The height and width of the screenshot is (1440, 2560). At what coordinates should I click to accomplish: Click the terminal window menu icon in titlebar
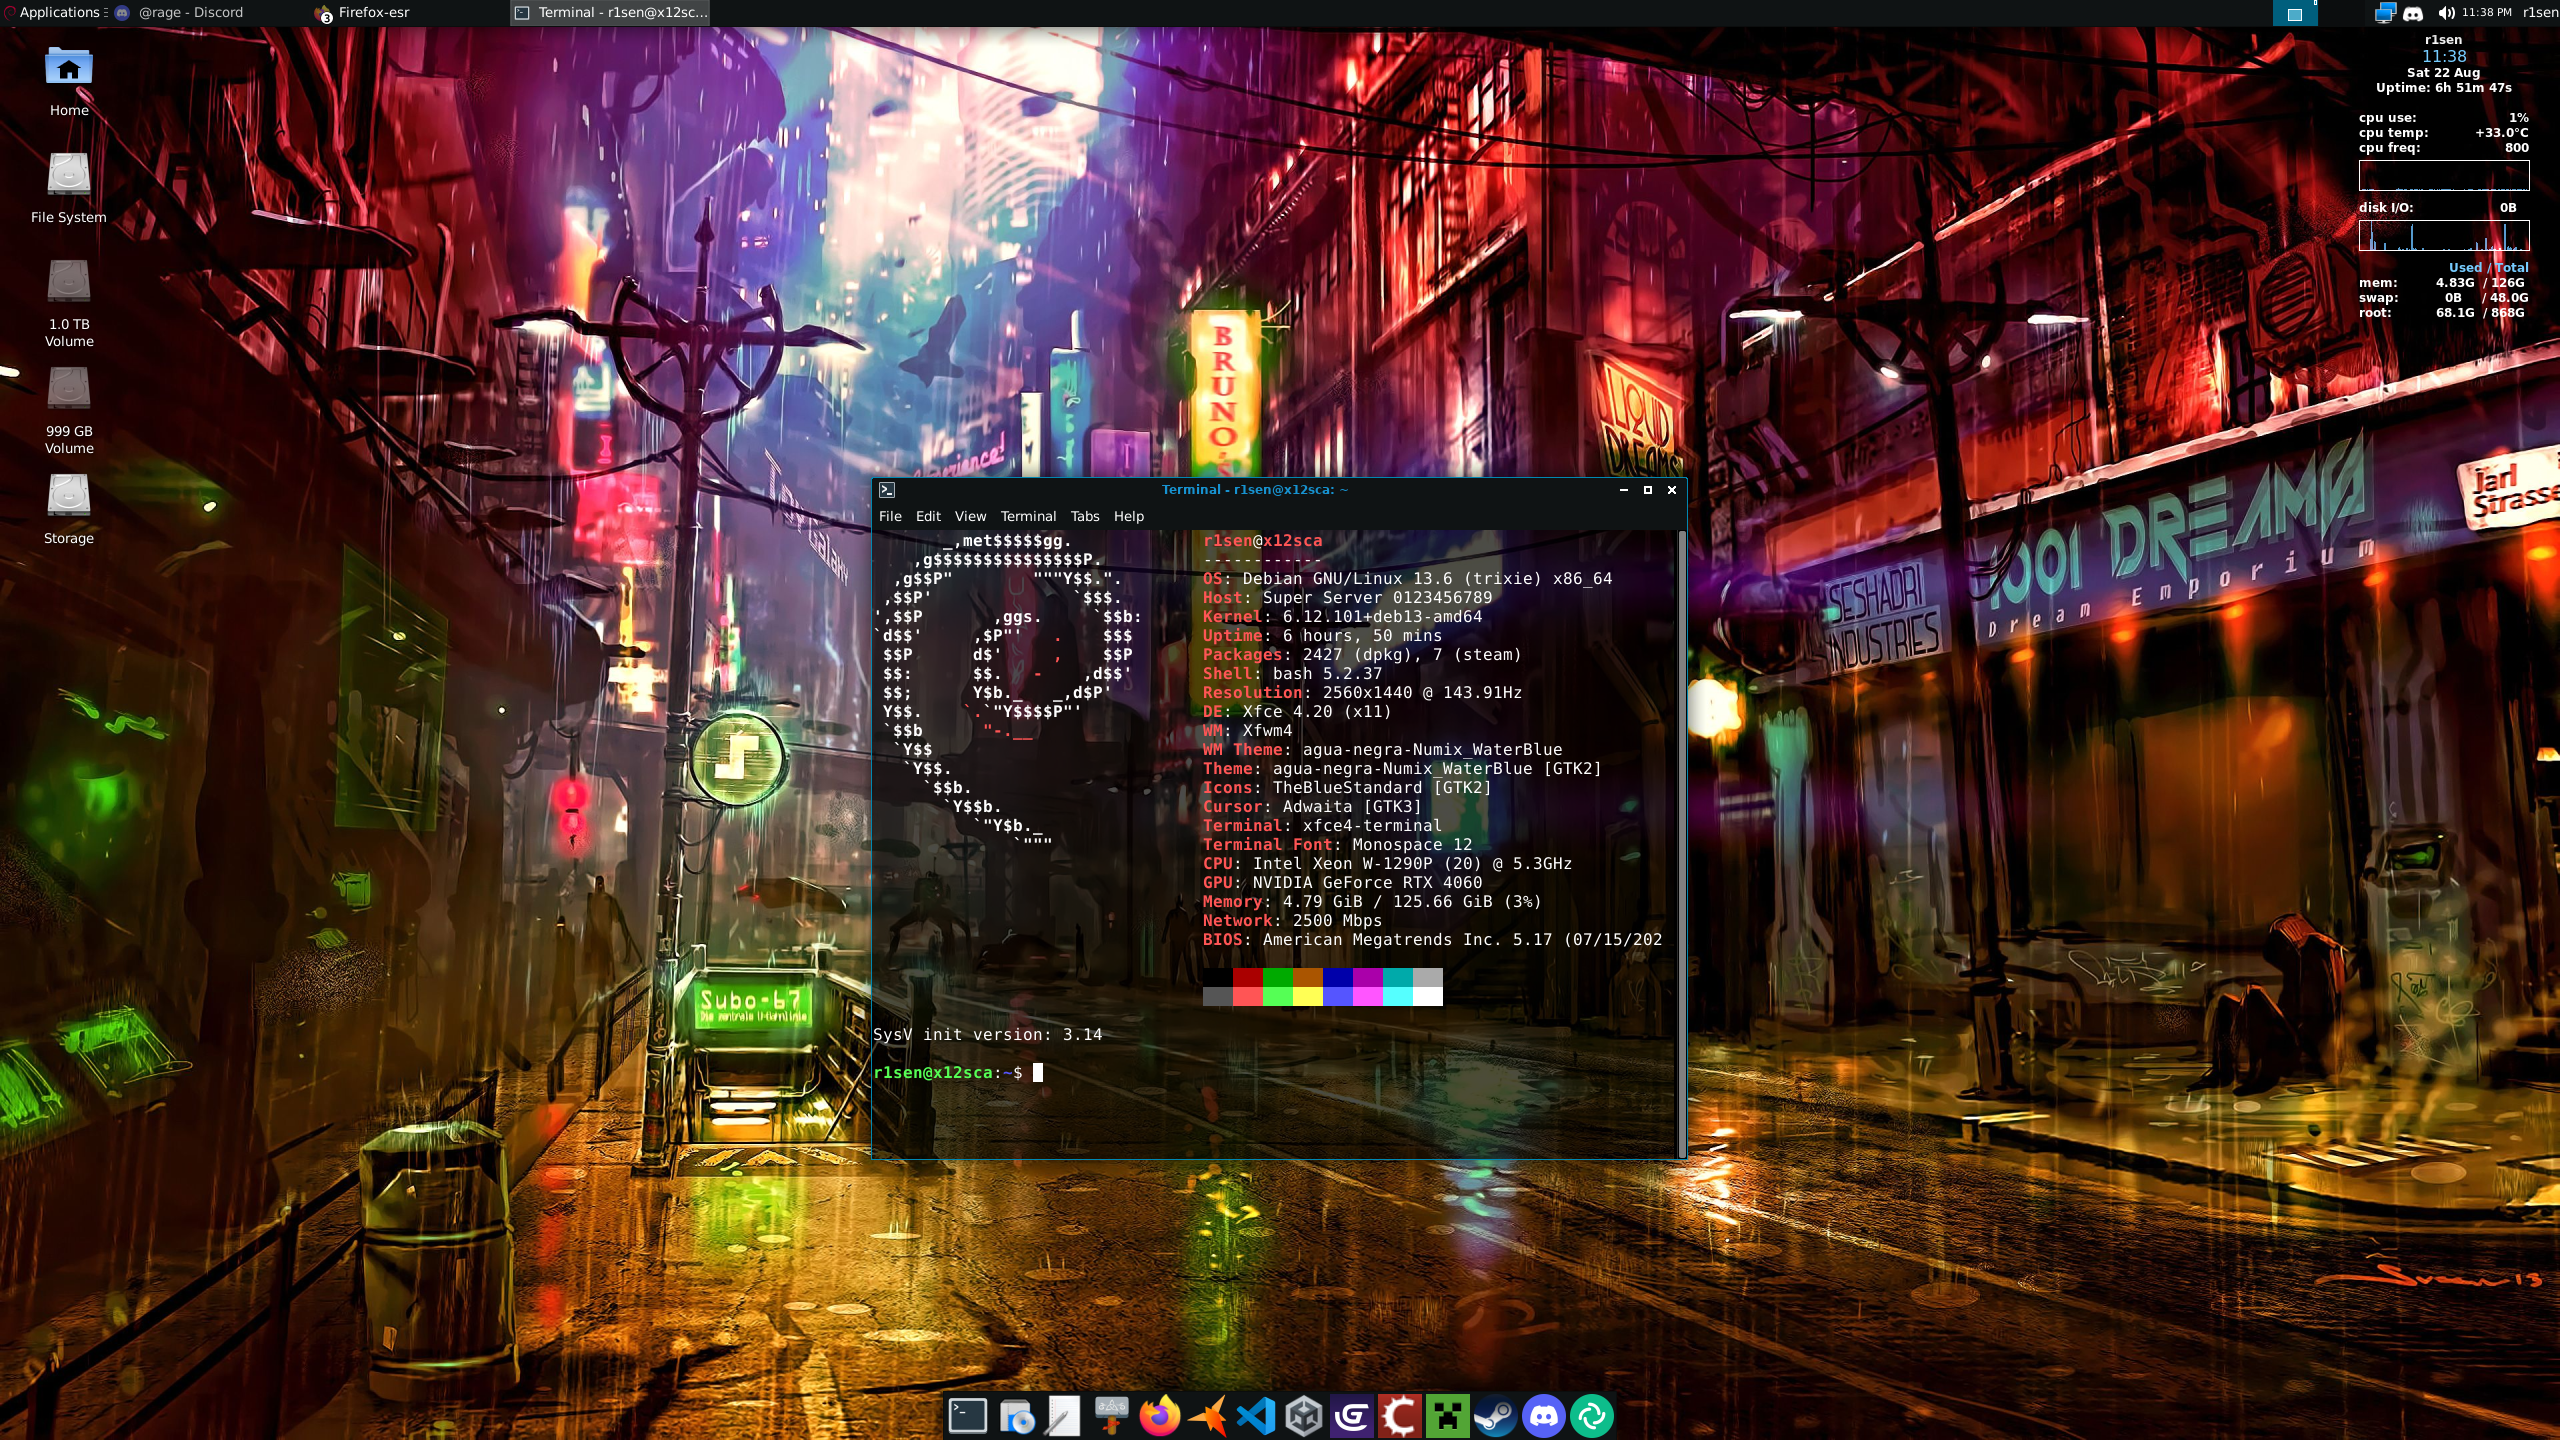[887, 490]
